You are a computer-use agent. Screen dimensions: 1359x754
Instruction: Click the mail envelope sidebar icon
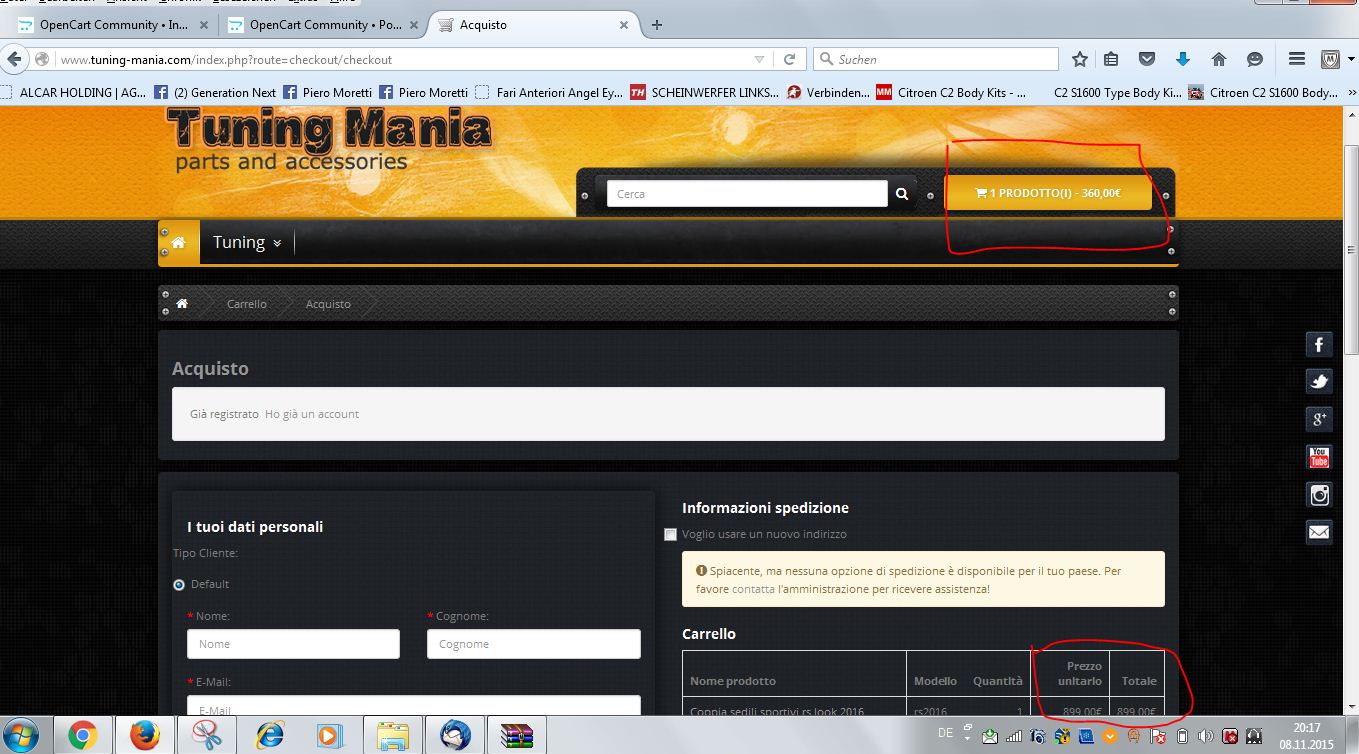pyautogui.click(x=1319, y=531)
